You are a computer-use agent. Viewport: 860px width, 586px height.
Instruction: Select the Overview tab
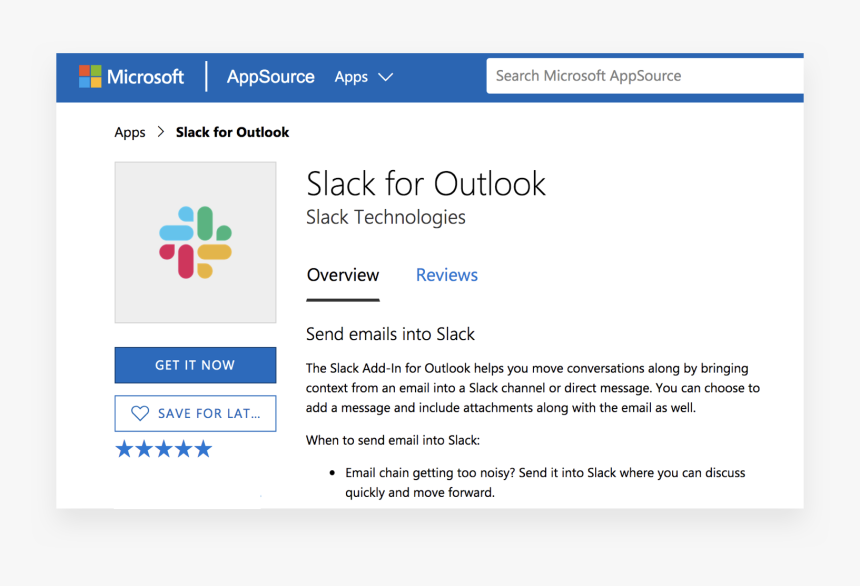(x=343, y=275)
